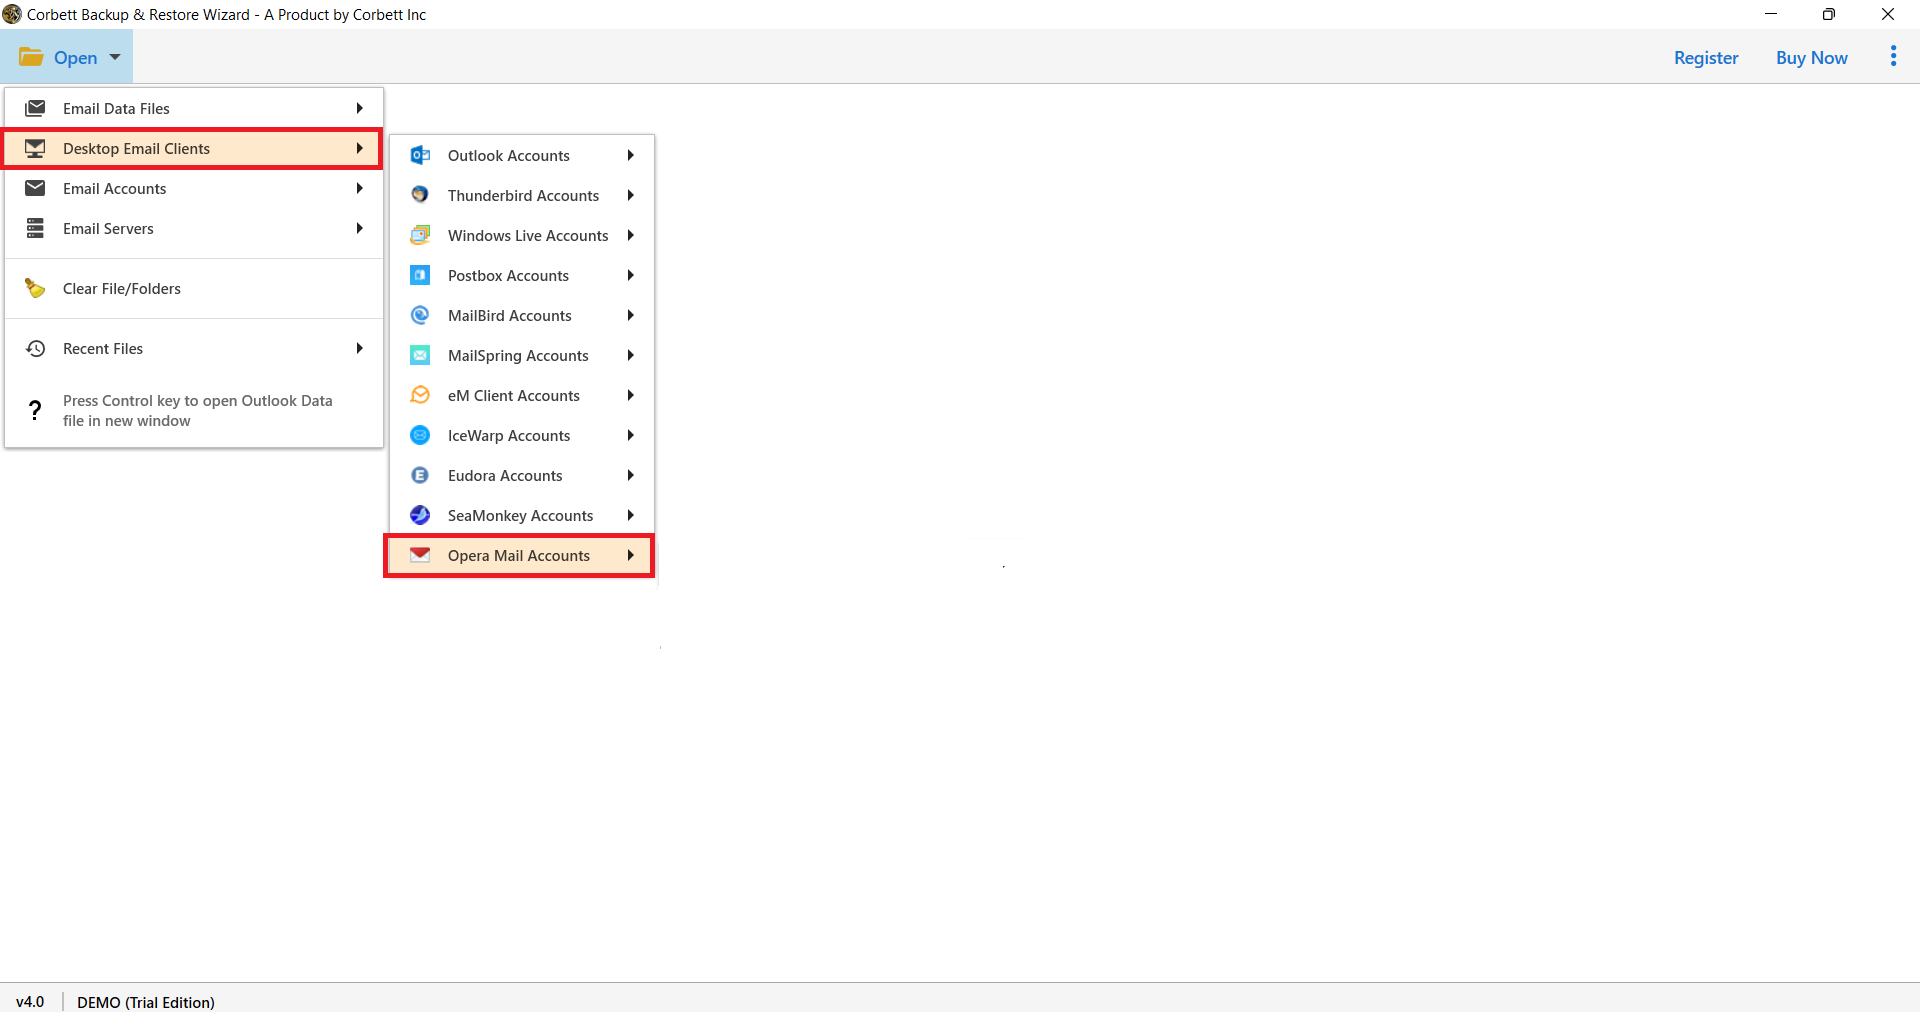Viewport: 1920px width, 1012px height.
Task: Expand the Windows Live Accounts submenu arrow
Action: coord(631,235)
